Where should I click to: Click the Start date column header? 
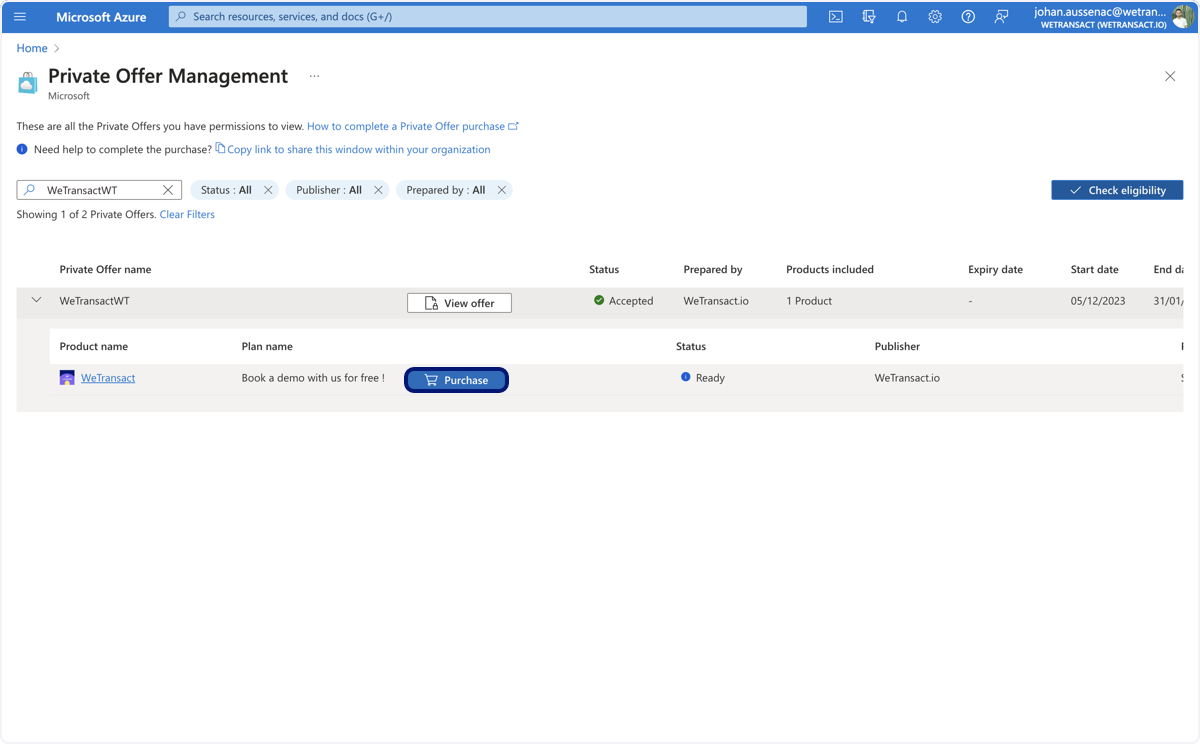(x=1094, y=269)
